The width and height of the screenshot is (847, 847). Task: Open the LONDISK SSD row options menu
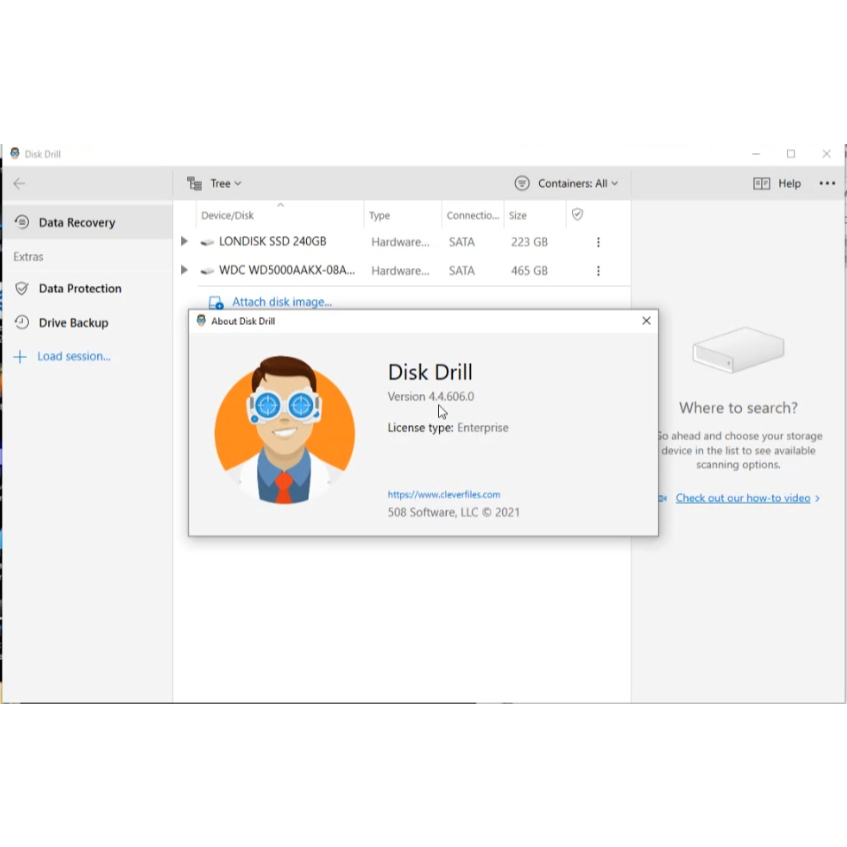tap(598, 242)
